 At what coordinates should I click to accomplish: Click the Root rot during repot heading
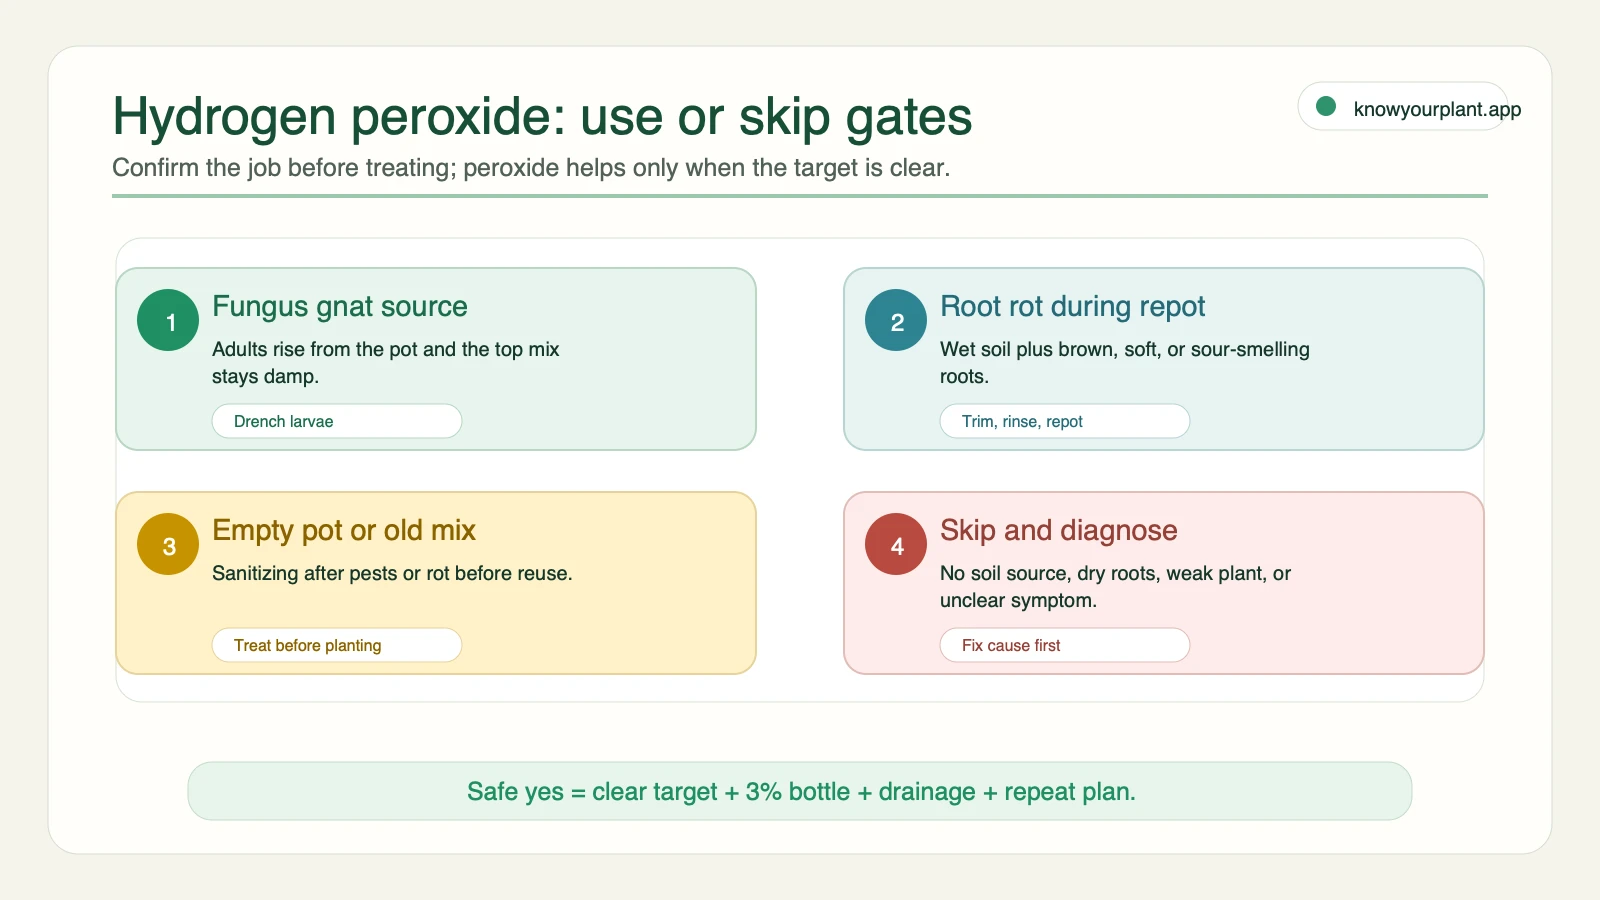pyautogui.click(x=1073, y=306)
